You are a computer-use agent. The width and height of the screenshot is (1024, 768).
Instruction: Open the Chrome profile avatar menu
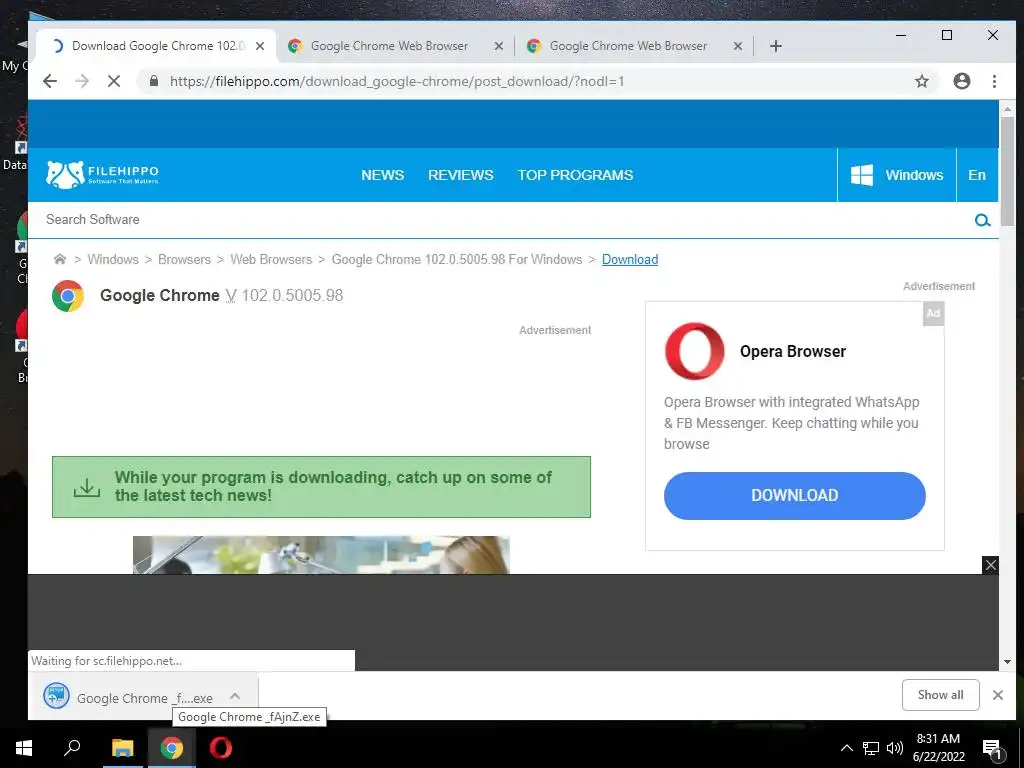tap(961, 81)
